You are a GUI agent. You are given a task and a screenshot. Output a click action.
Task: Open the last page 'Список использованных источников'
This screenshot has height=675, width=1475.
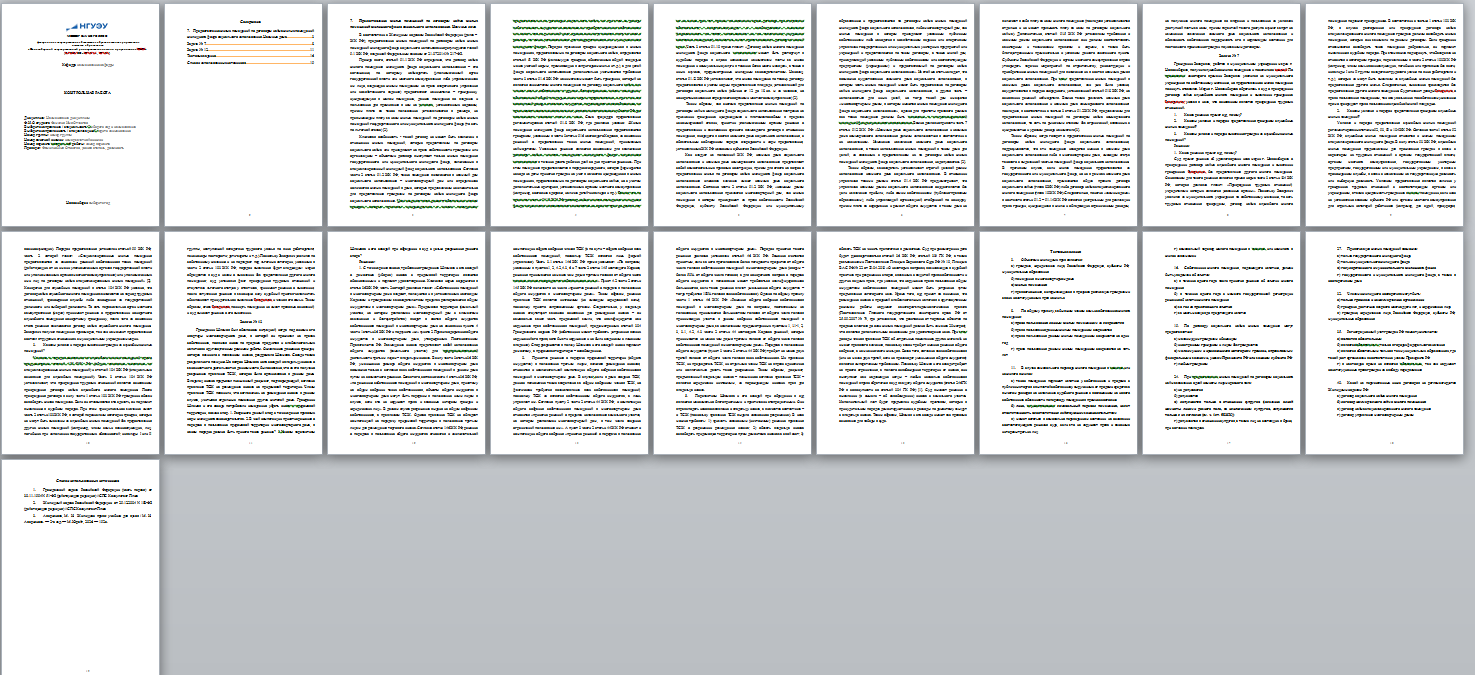[80, 567]
